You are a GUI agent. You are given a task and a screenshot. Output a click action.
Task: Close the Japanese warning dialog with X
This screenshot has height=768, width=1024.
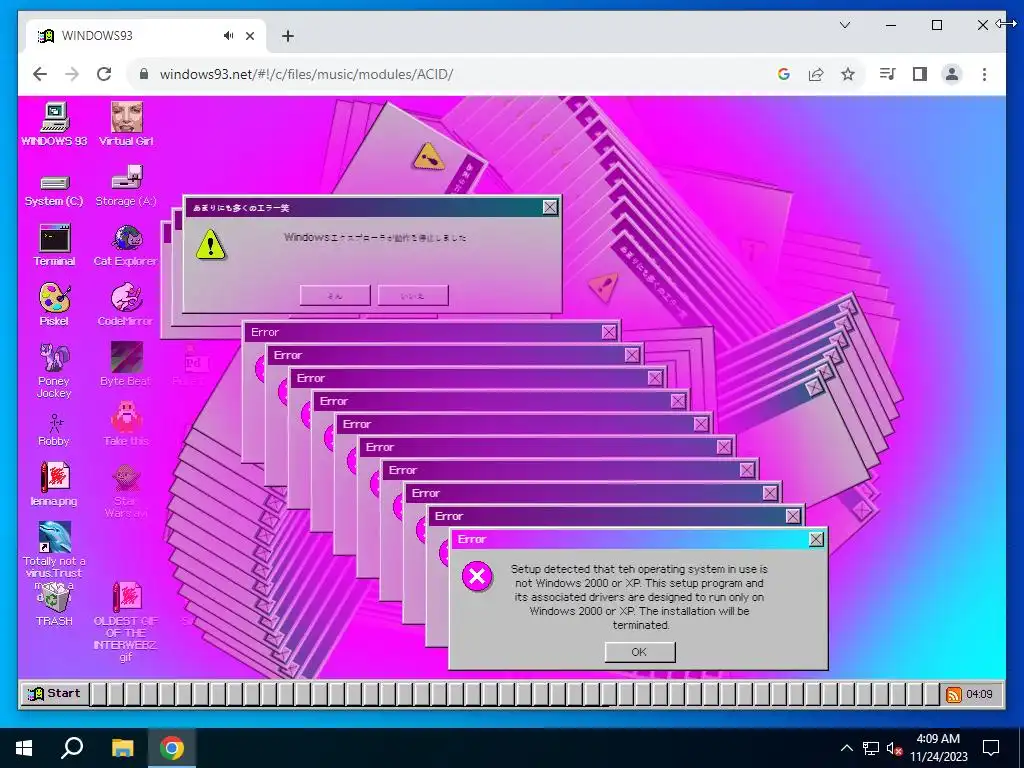pos(551,207)
